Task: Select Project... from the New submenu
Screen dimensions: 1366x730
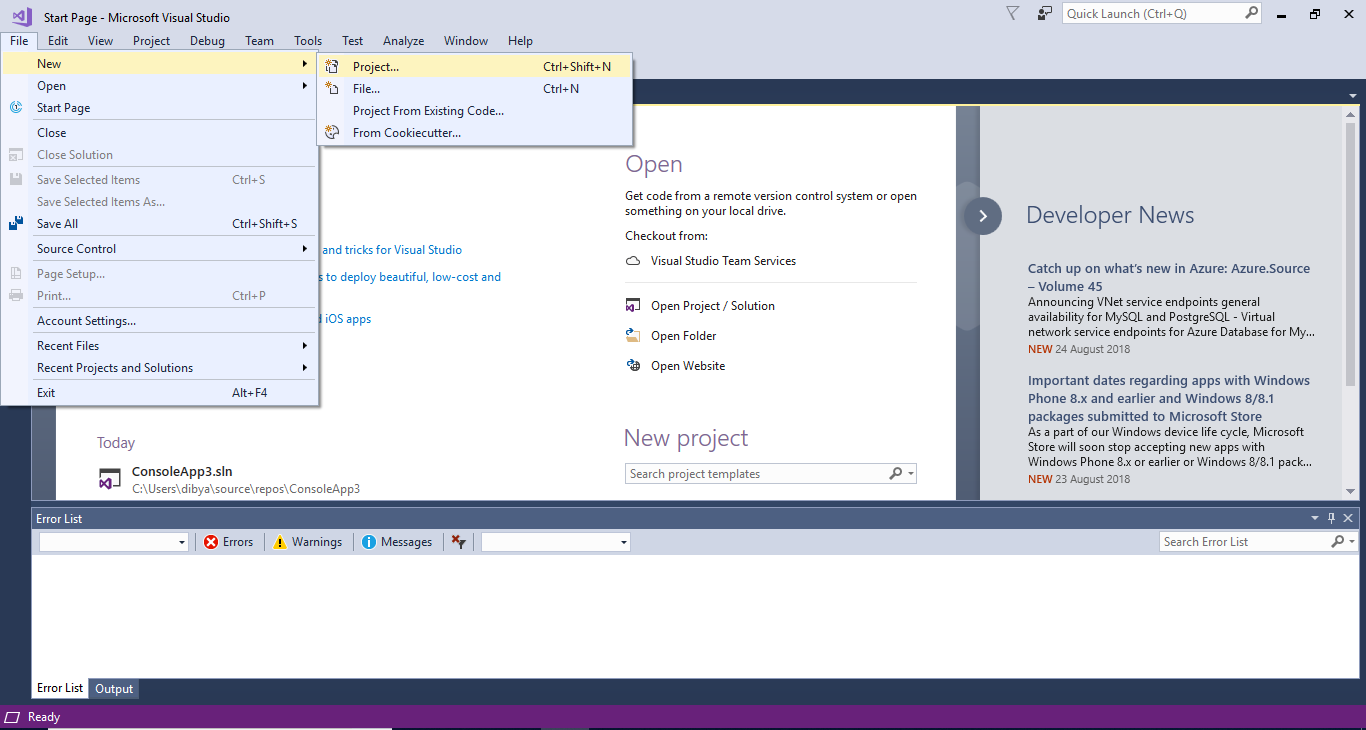Action: (475, 67)
